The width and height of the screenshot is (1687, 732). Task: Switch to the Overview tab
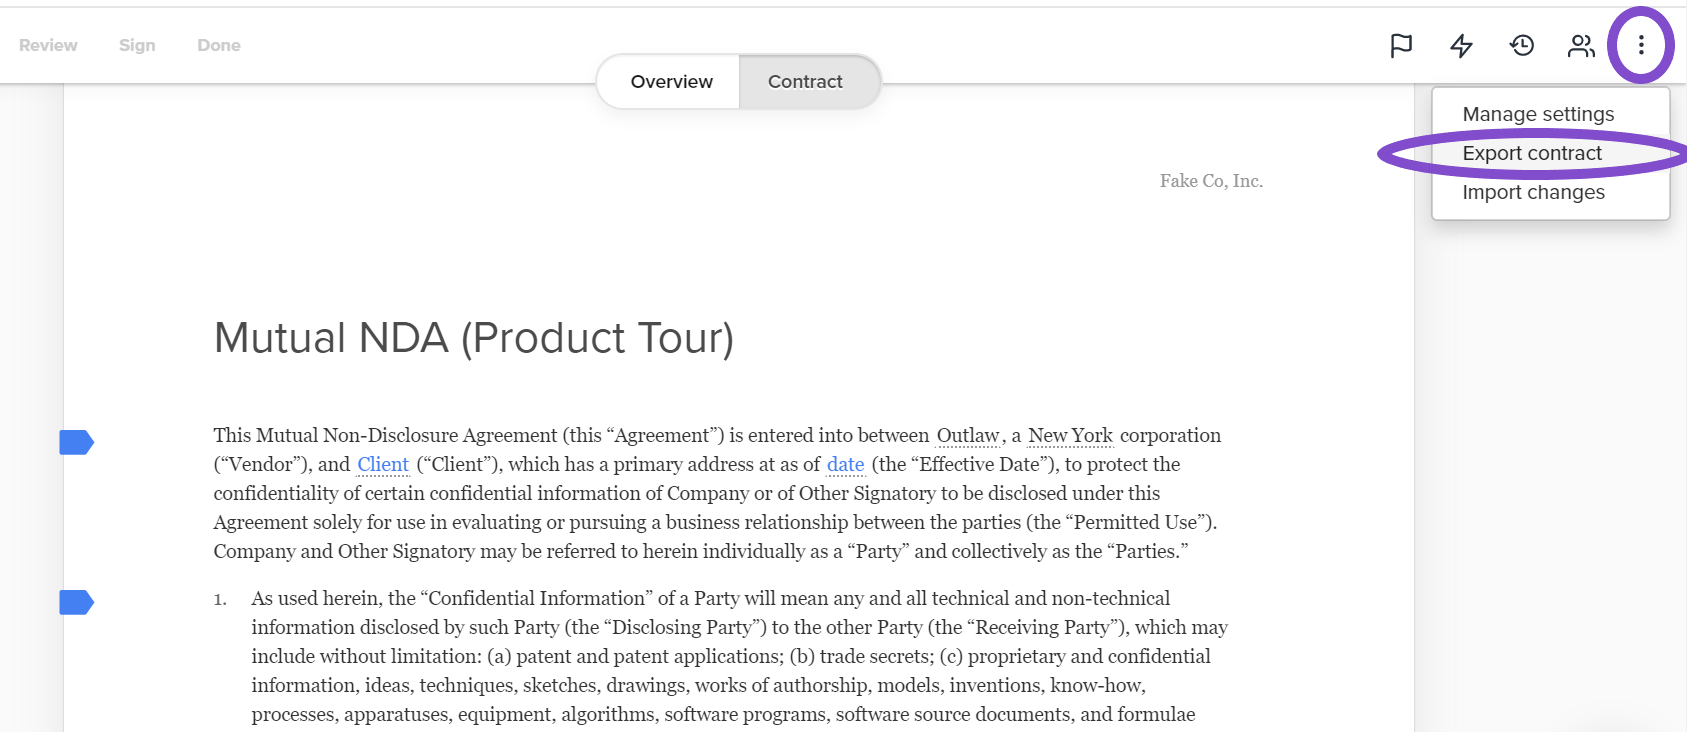click(x=671, y=82)
